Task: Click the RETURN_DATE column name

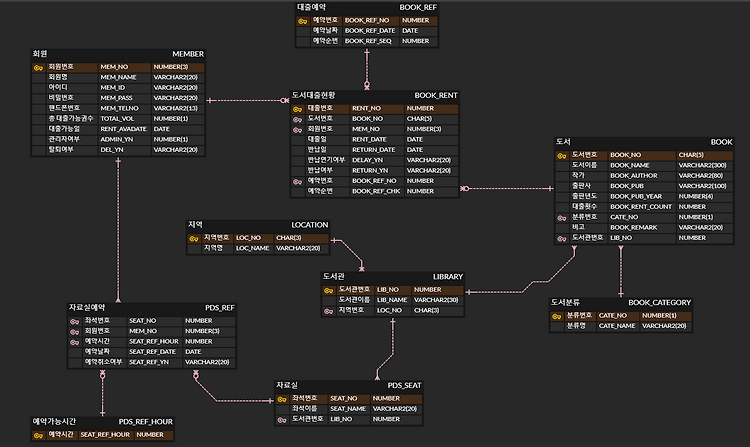Action: coord(374,150)
